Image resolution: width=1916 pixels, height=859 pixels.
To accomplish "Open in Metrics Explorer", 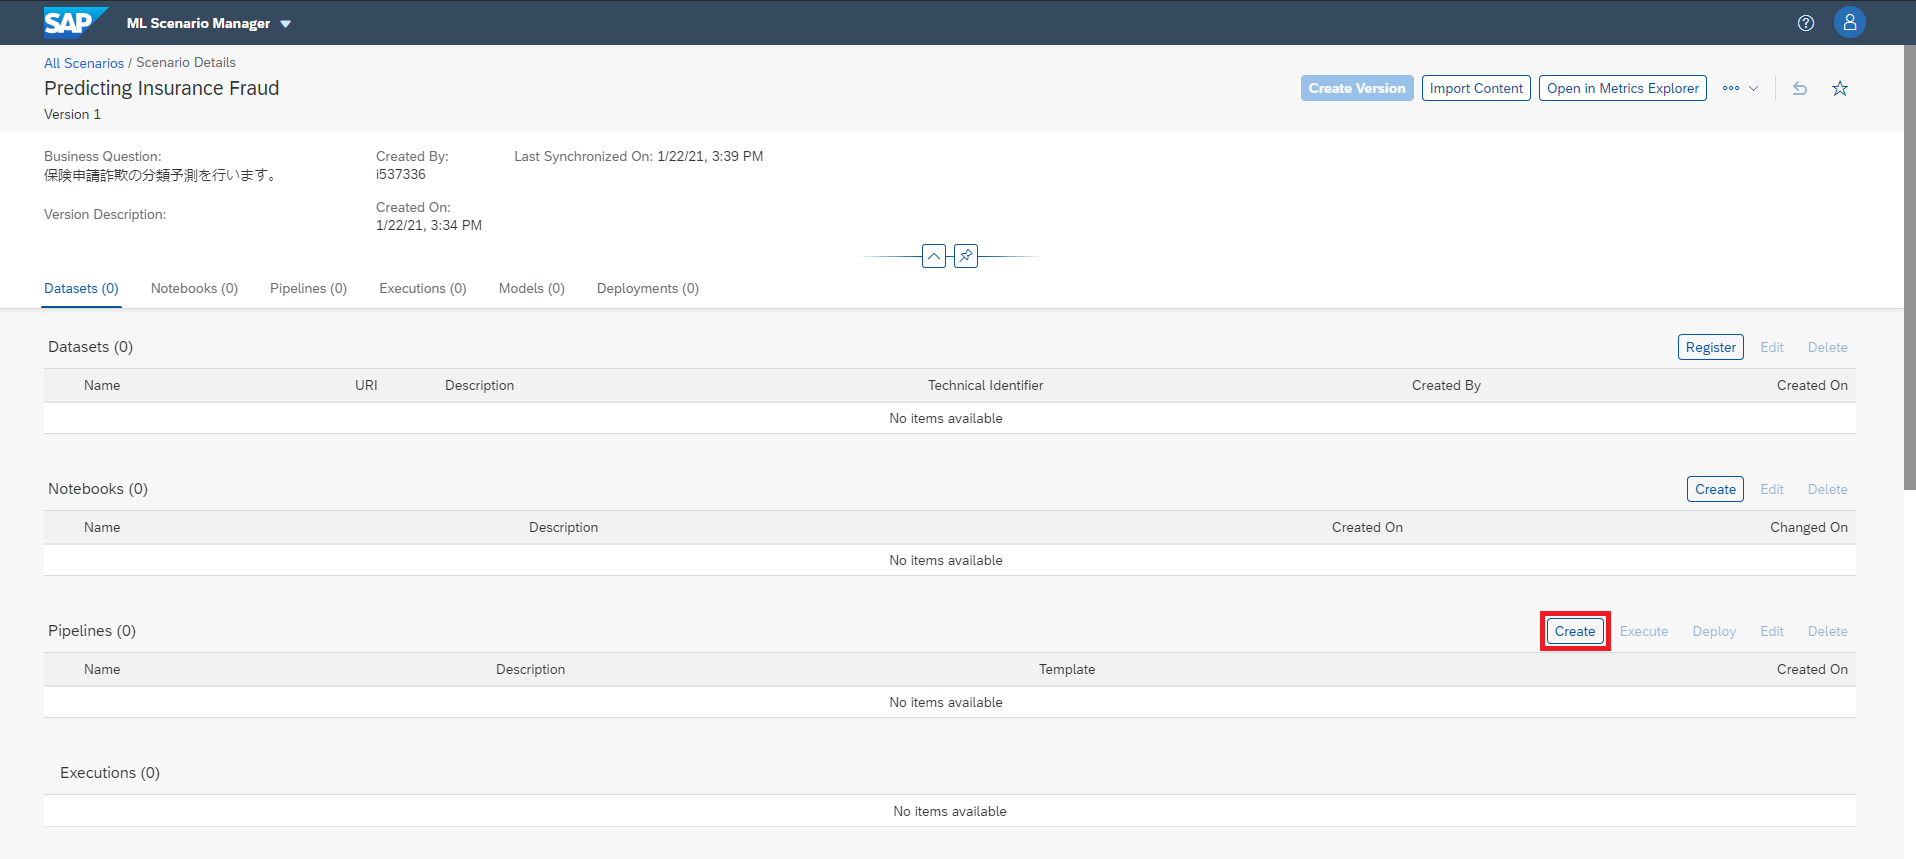I will (x=1622, y=88).
